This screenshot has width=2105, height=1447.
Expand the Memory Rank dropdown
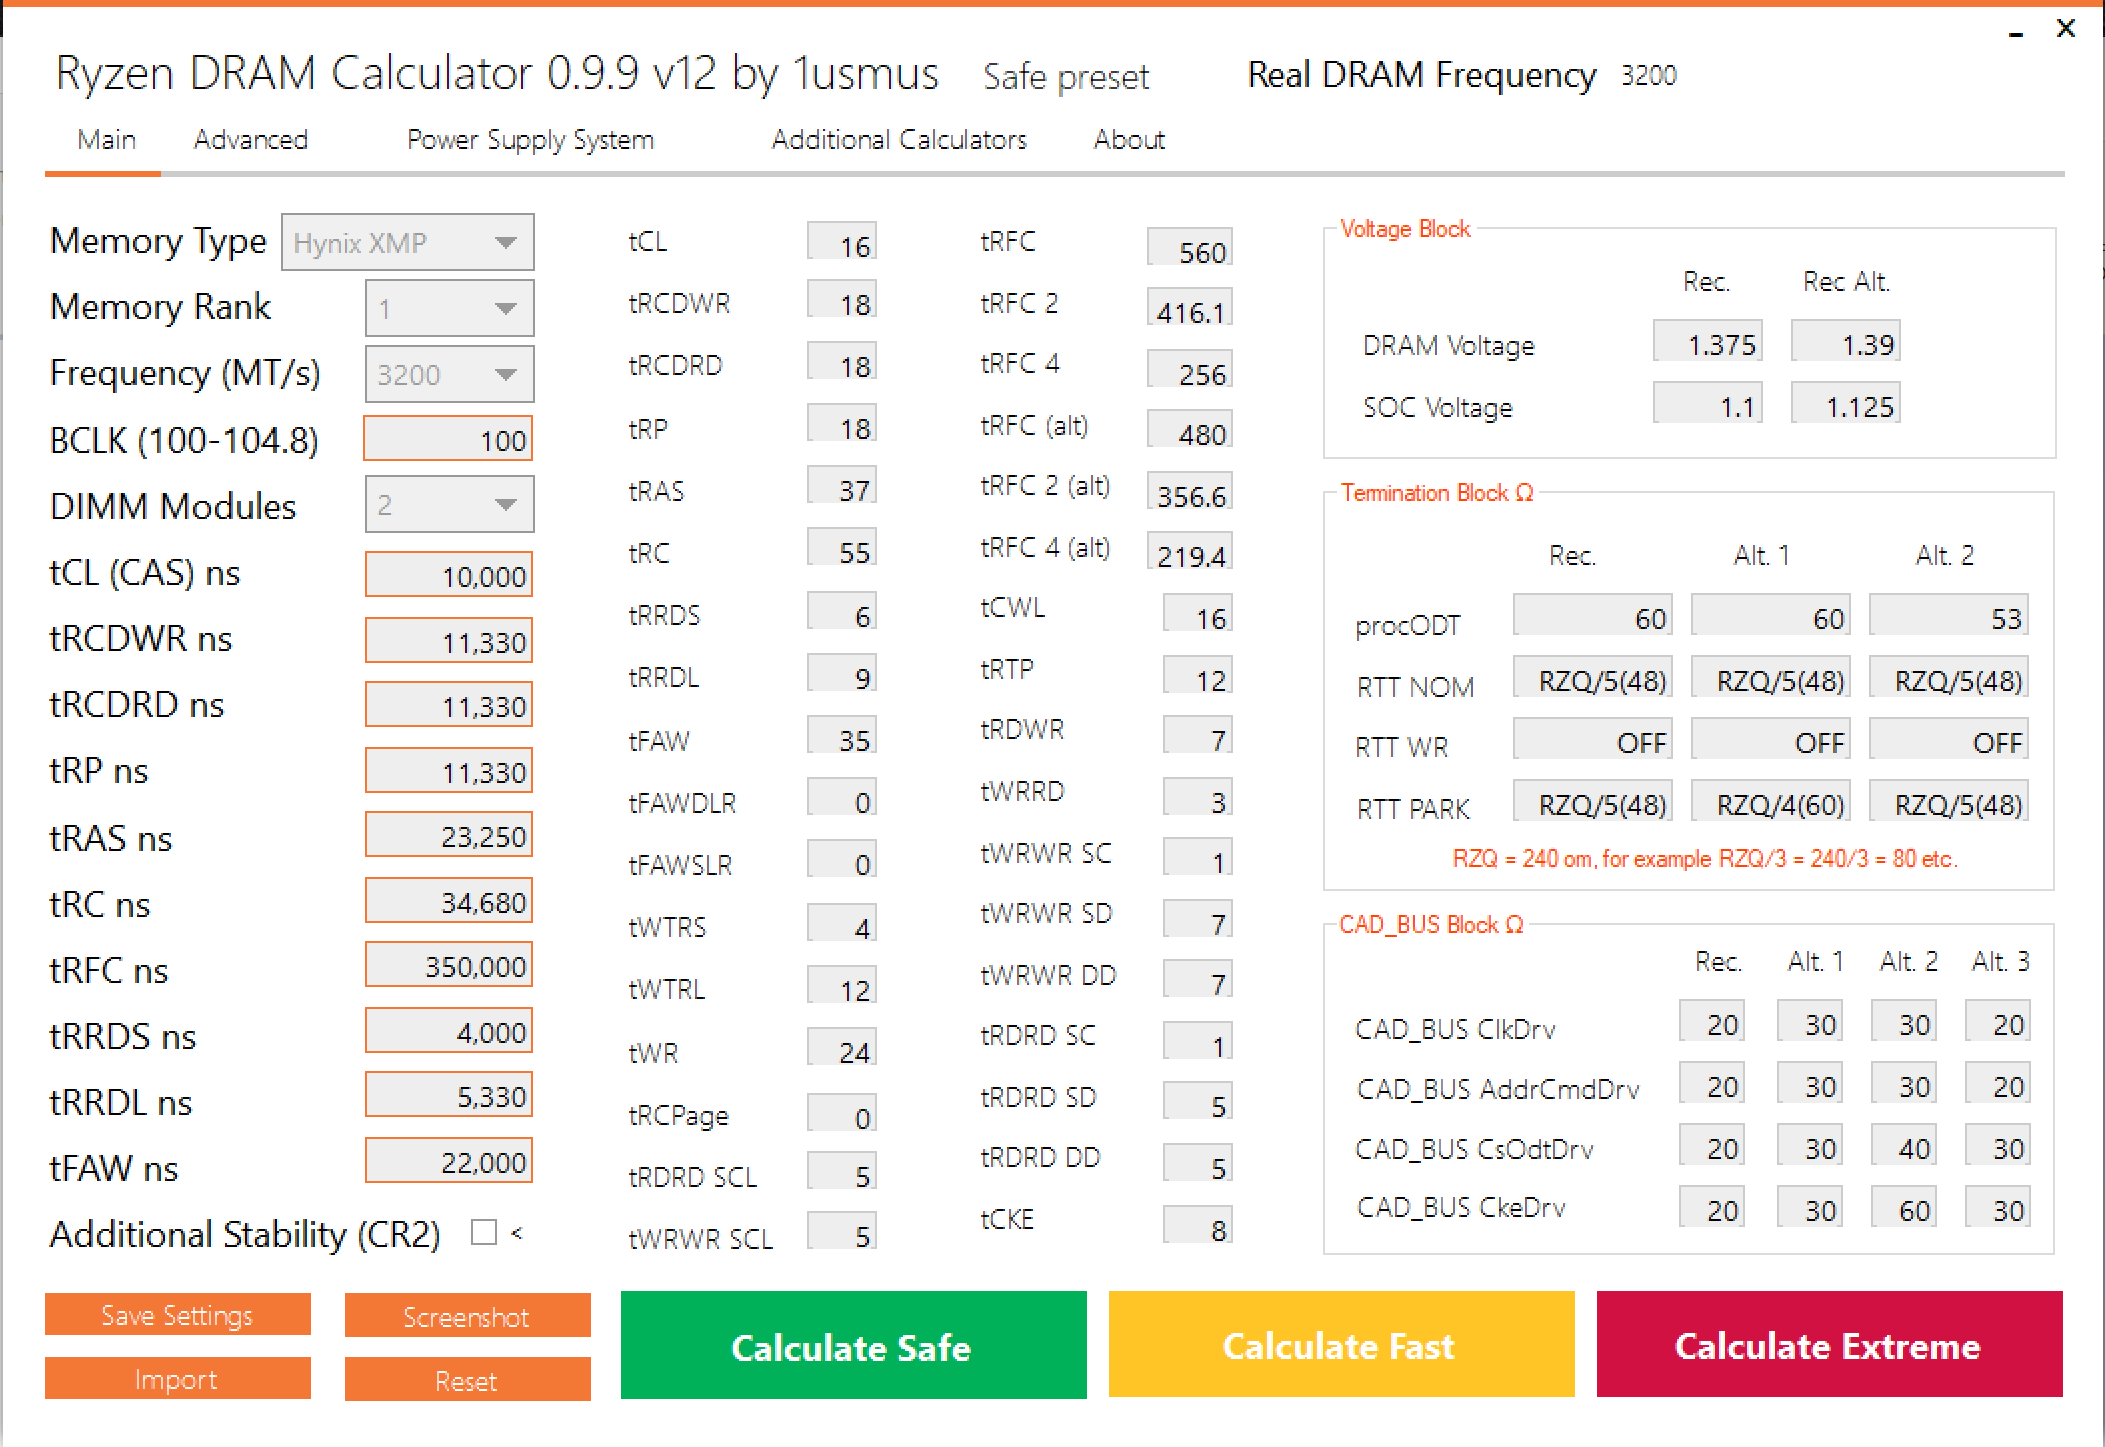(449, 308)
